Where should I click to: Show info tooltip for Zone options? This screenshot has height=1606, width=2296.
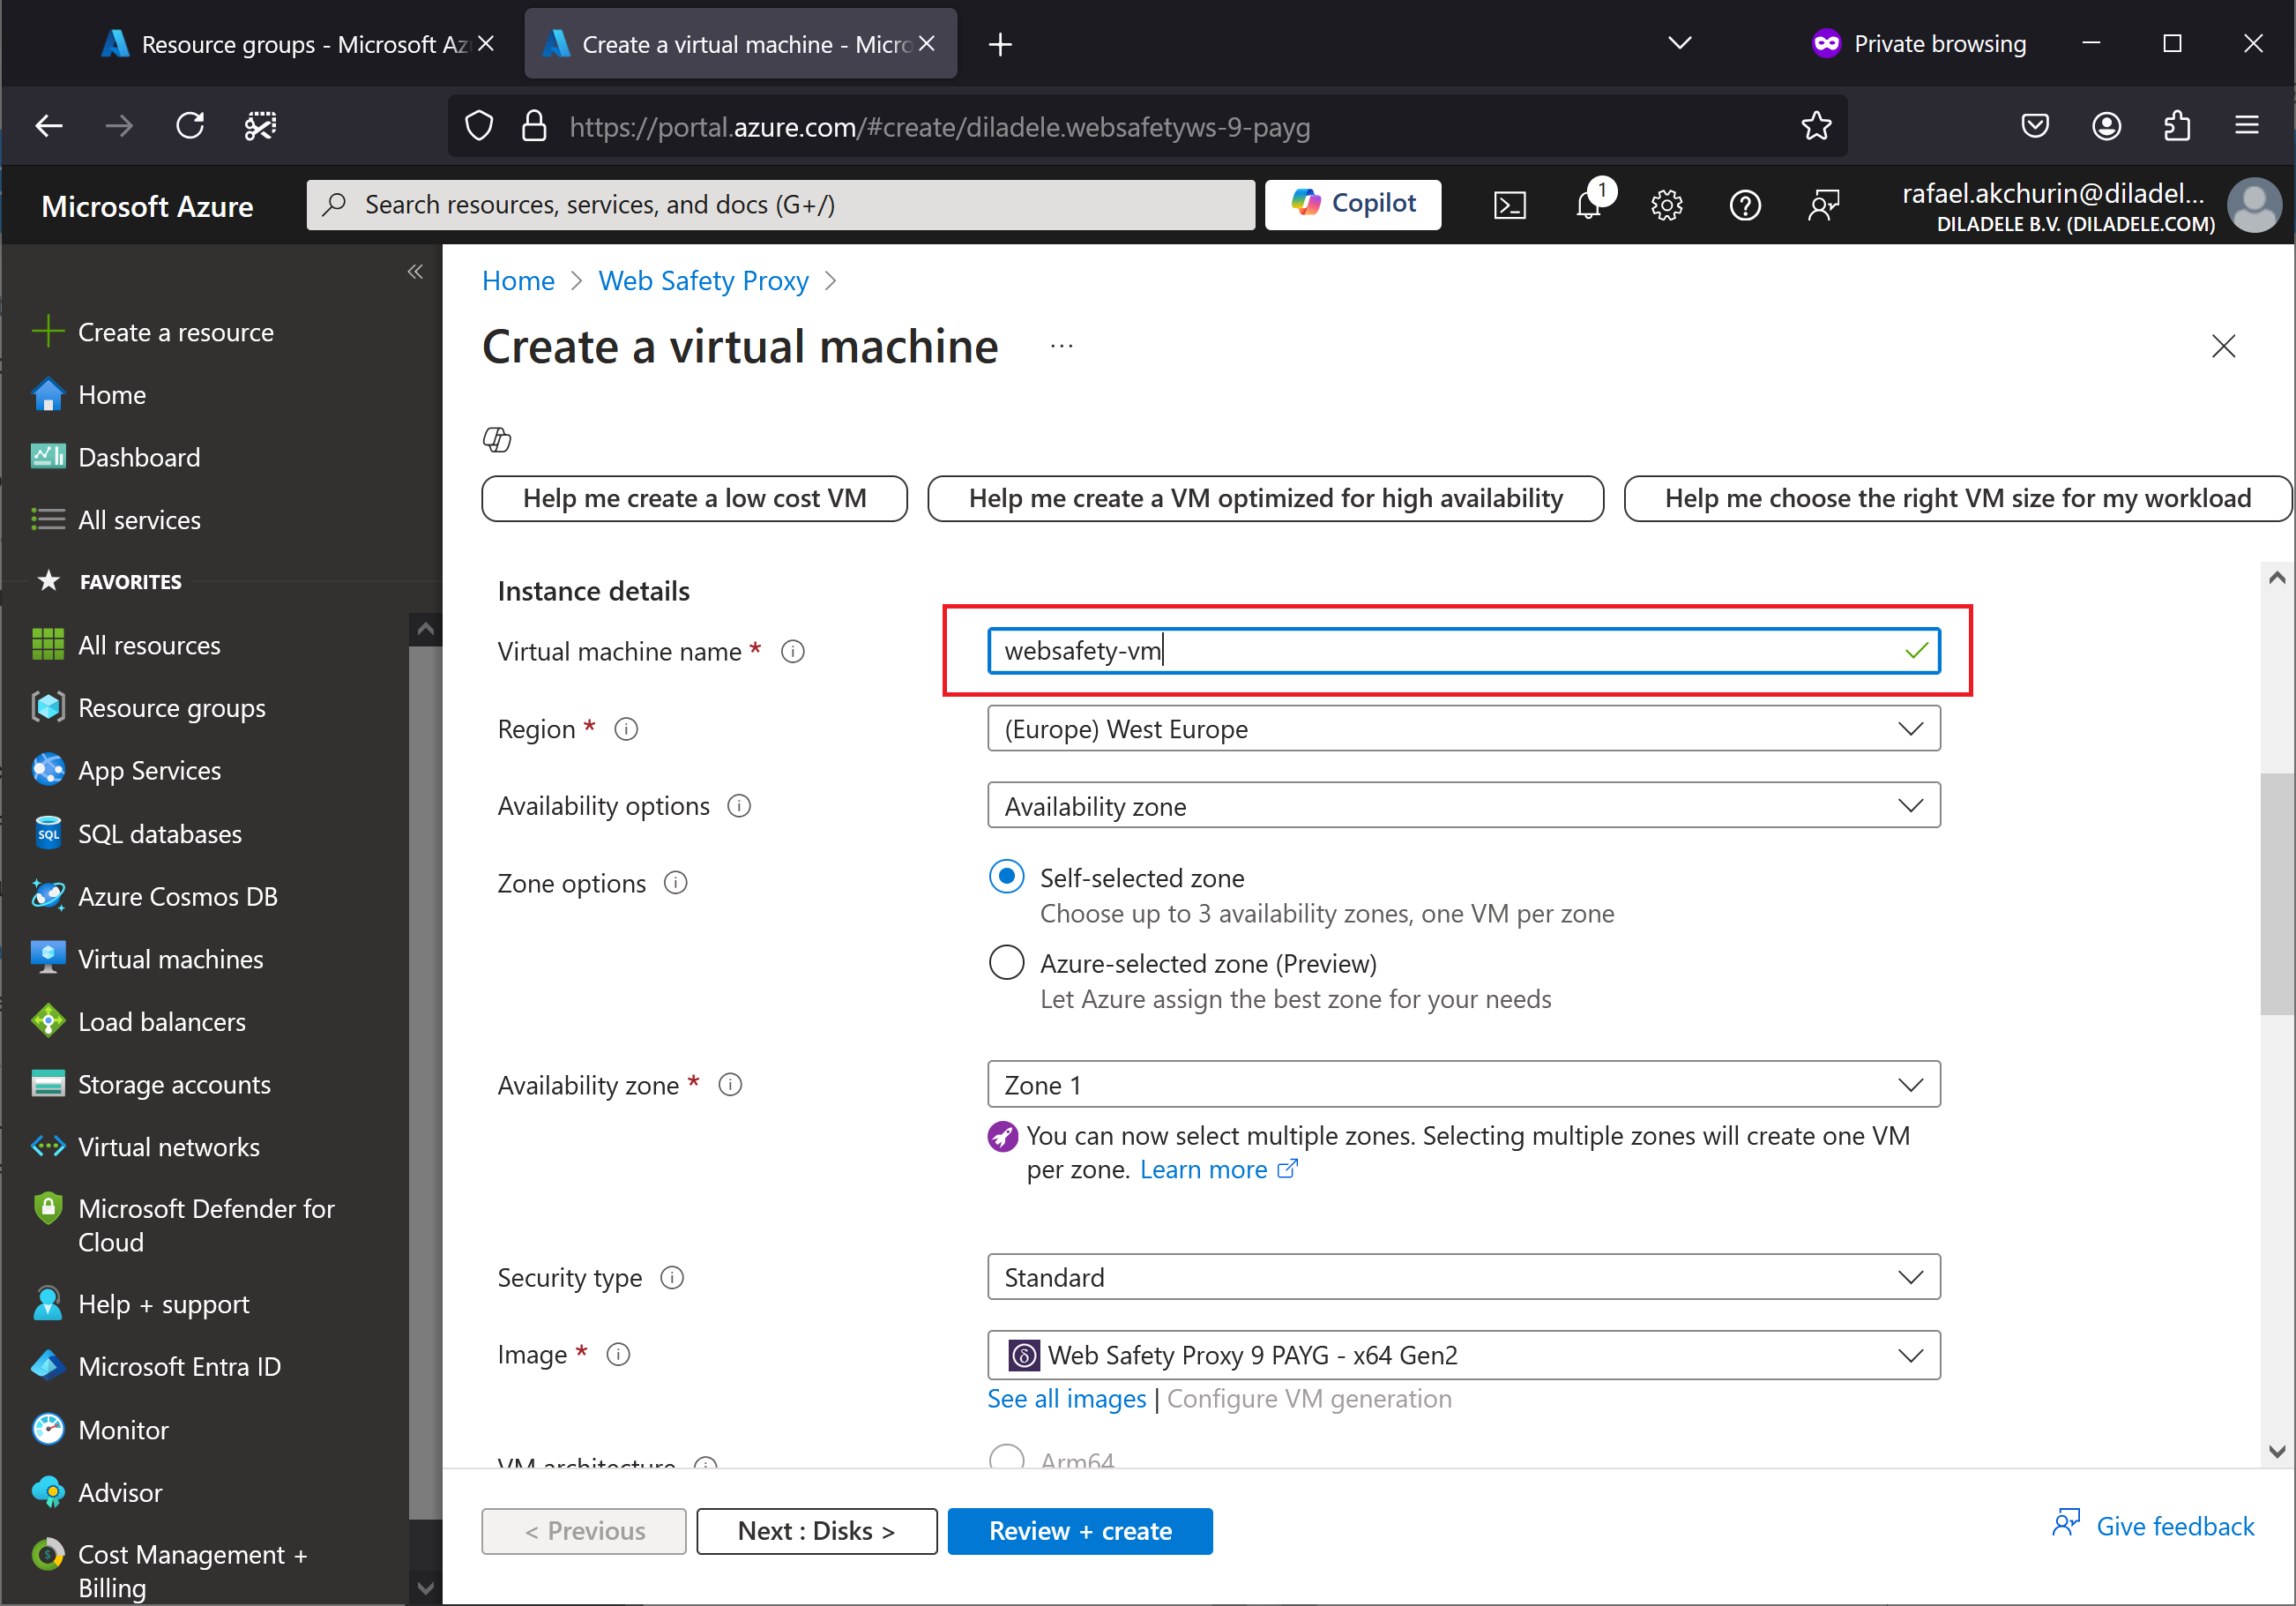(x=676, y=883)
